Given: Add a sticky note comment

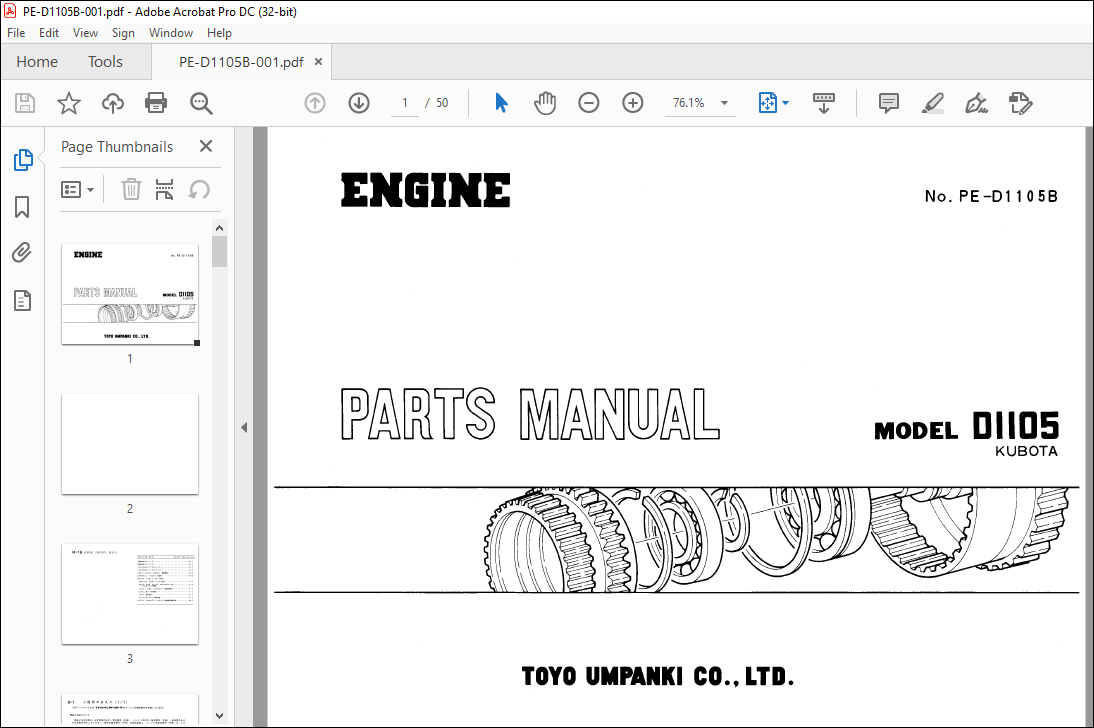Looking at the screenshot, I should (888, 103).
